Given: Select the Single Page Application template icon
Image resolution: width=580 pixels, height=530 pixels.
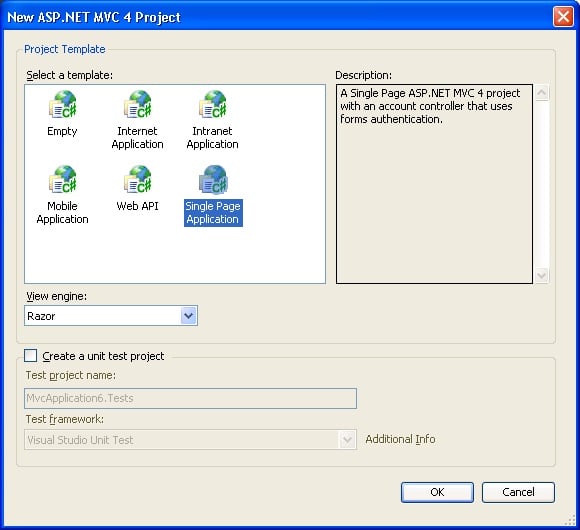Looking at the screenshot, I should pos(213,179).
